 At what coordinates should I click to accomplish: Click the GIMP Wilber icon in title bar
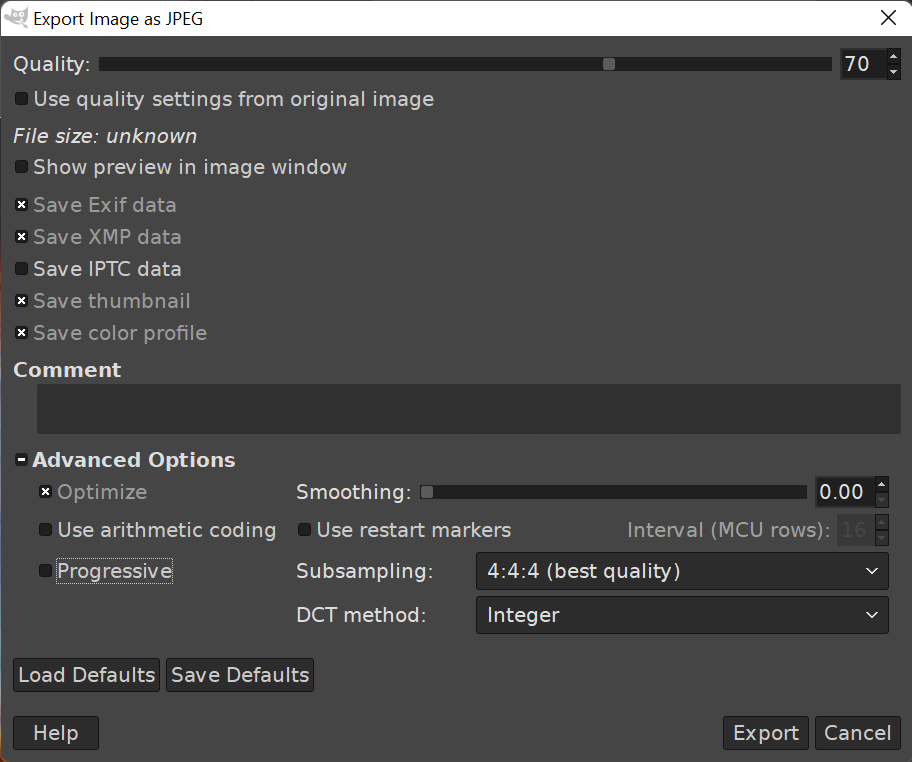click(x=16, y=18)
